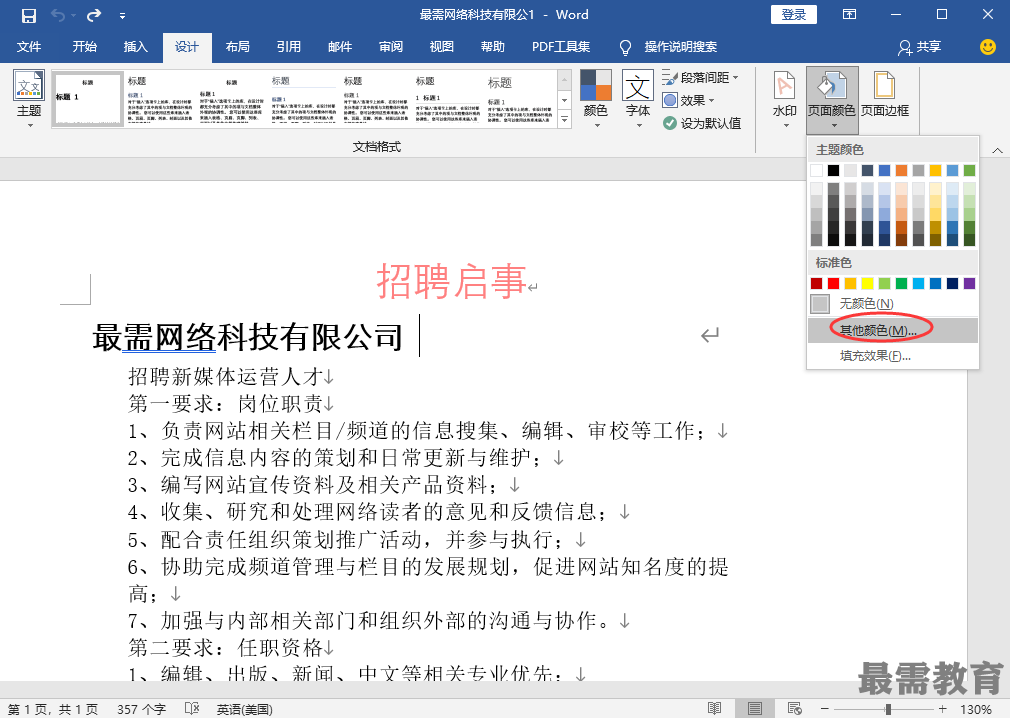Click the 共享 share button
Screen dimensions: 1010x718
[920, 46]
